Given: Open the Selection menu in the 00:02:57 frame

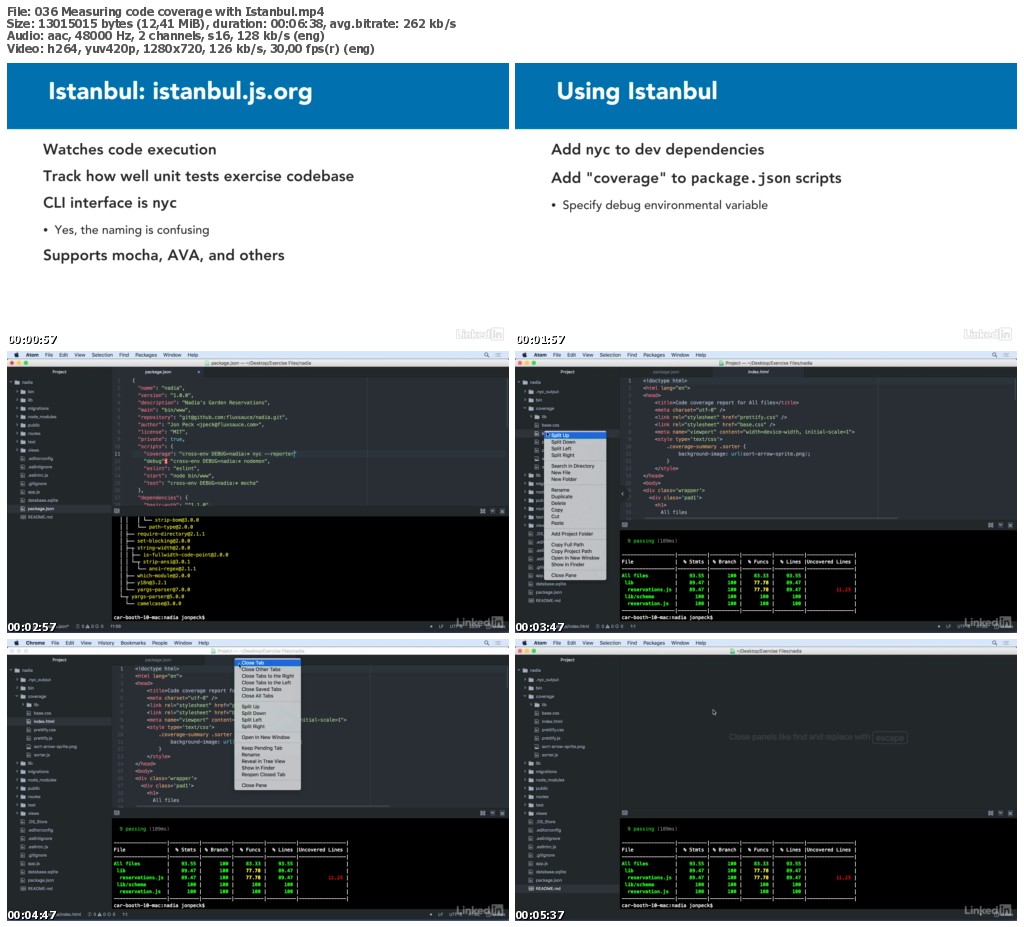Looking at the screenshot, I should (103, 355).
